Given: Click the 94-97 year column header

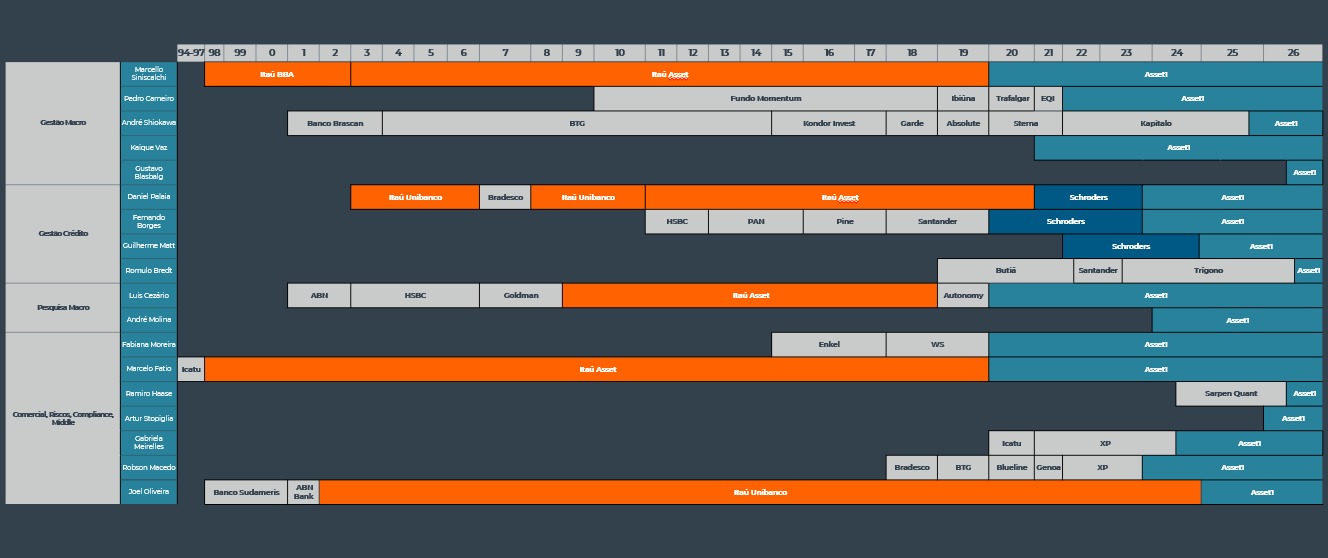Looking at the screenshot, I should tap(191, 52).
